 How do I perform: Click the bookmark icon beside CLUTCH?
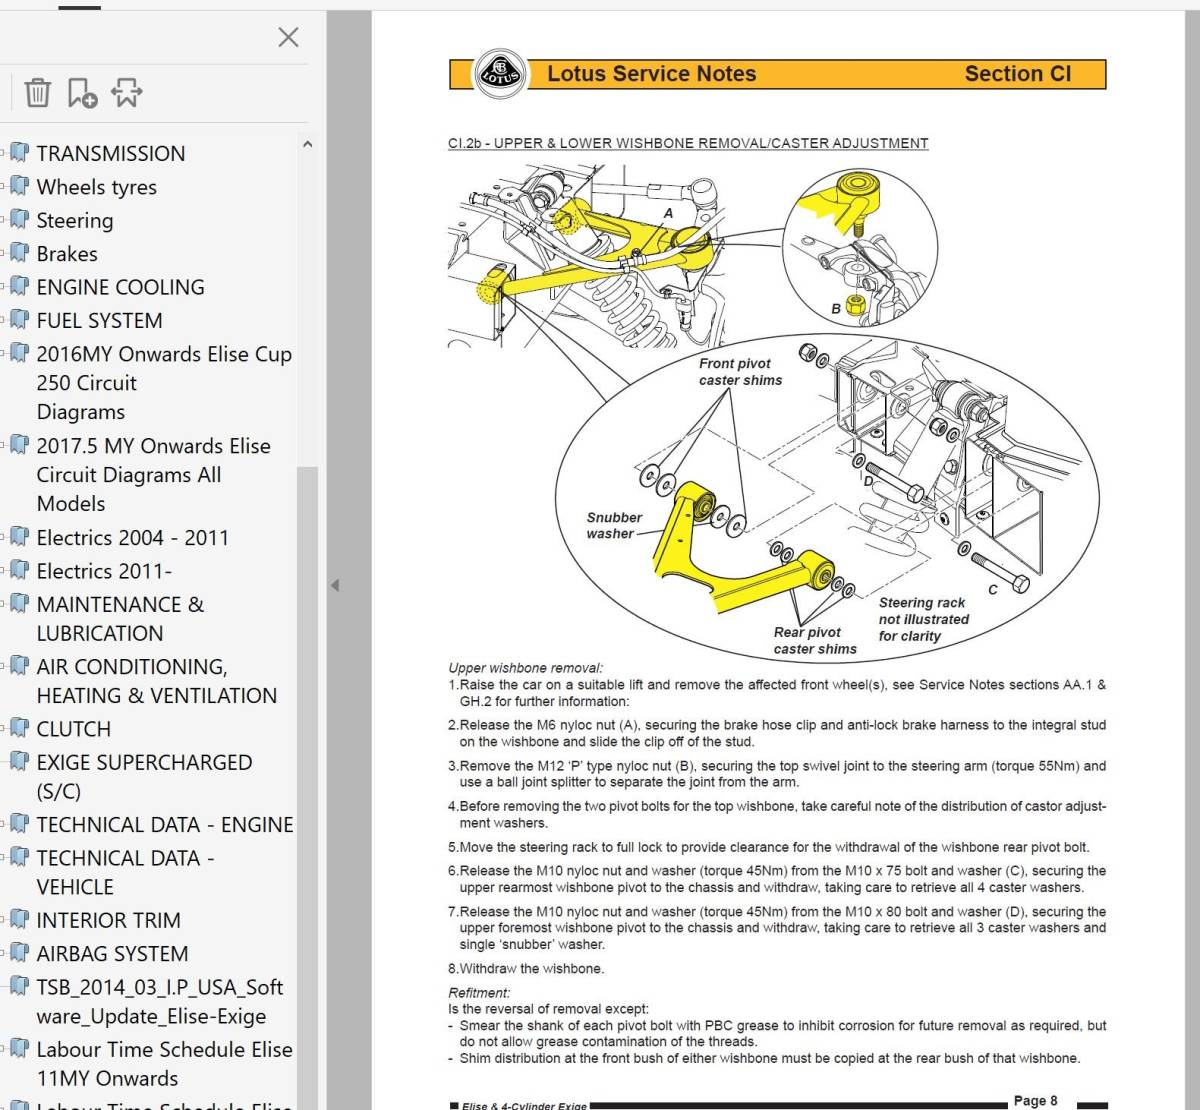coord(20,728)
